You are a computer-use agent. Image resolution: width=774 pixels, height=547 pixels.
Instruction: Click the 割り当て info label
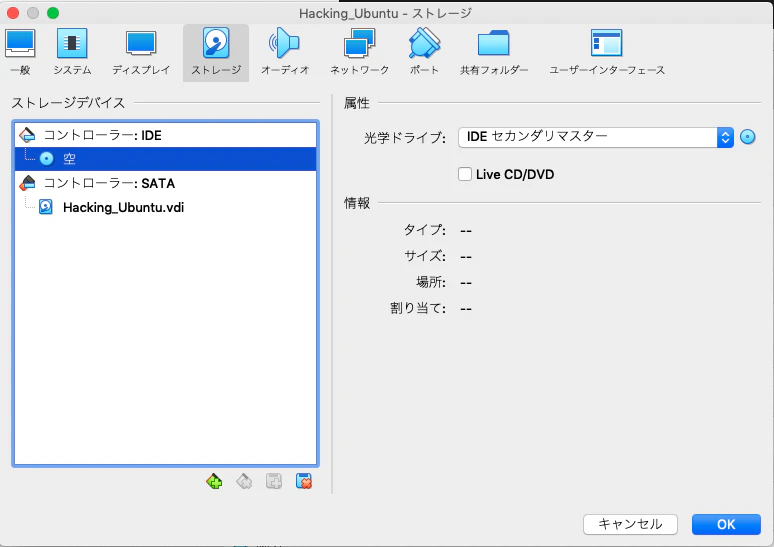click(x=418, y=308)
